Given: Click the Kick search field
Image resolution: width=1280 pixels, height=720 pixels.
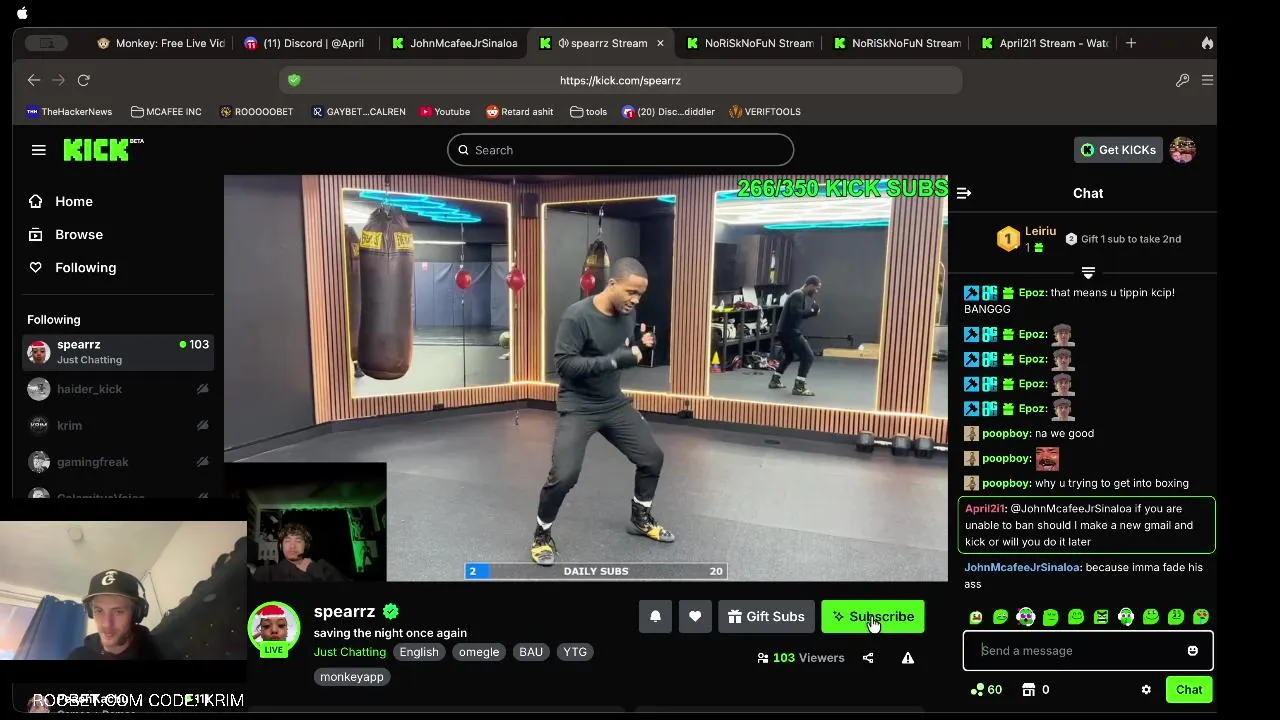Looking at the screenshot, I should pyautogui.click(x=620, y=150).
